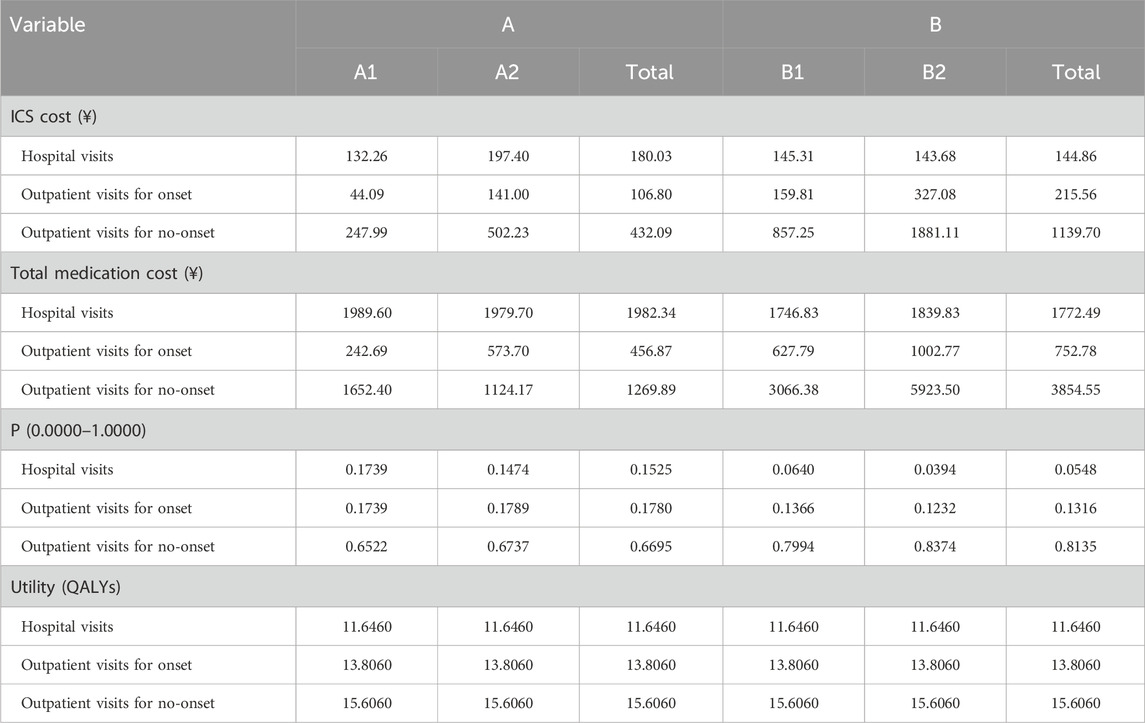The image size is (1145, 723).
Task: Select the group A header cell
Action: click(x=508, y=25)
